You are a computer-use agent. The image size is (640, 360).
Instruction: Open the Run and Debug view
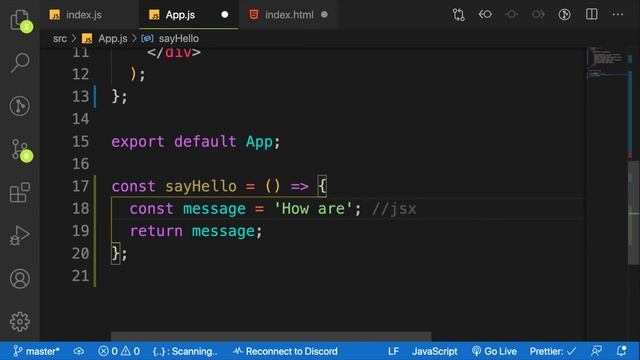(20, 236)
